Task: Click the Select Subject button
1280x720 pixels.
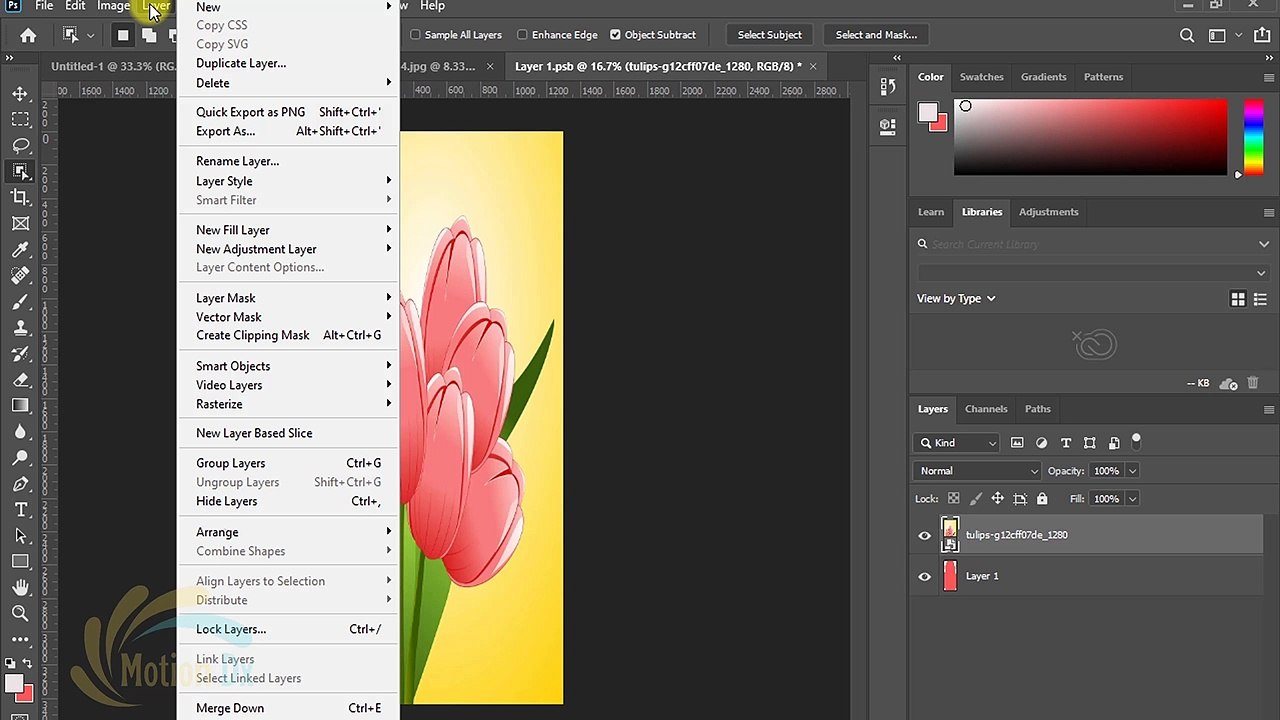Action: coord(769,35)
